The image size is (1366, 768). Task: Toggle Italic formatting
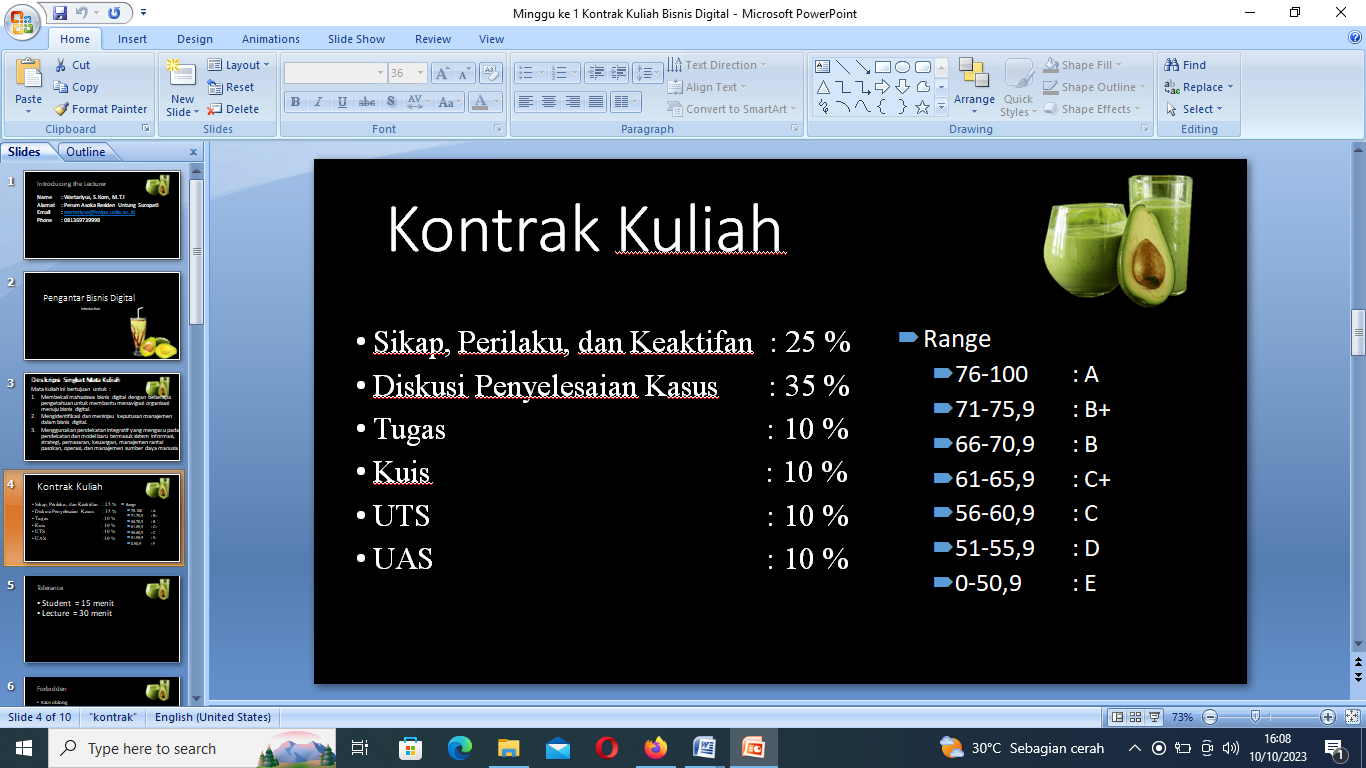319,102
